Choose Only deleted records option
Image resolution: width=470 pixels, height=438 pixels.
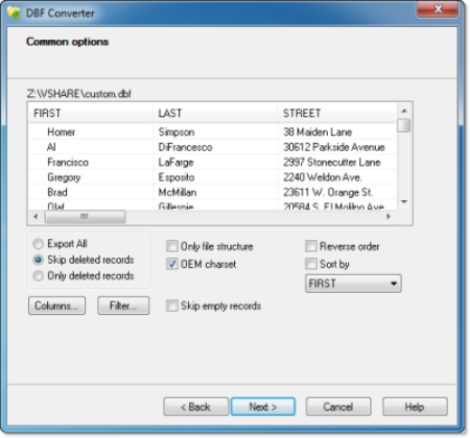pos(38,276)
